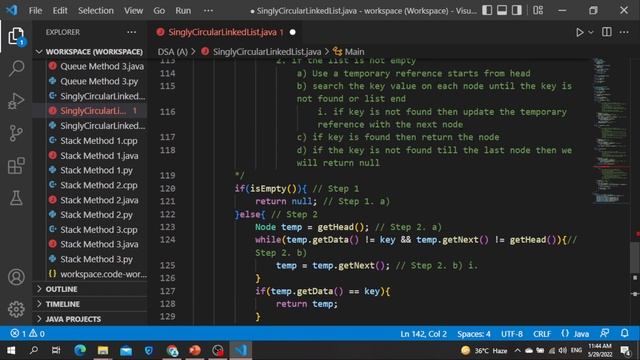Open the Run menu

(183, 11)
